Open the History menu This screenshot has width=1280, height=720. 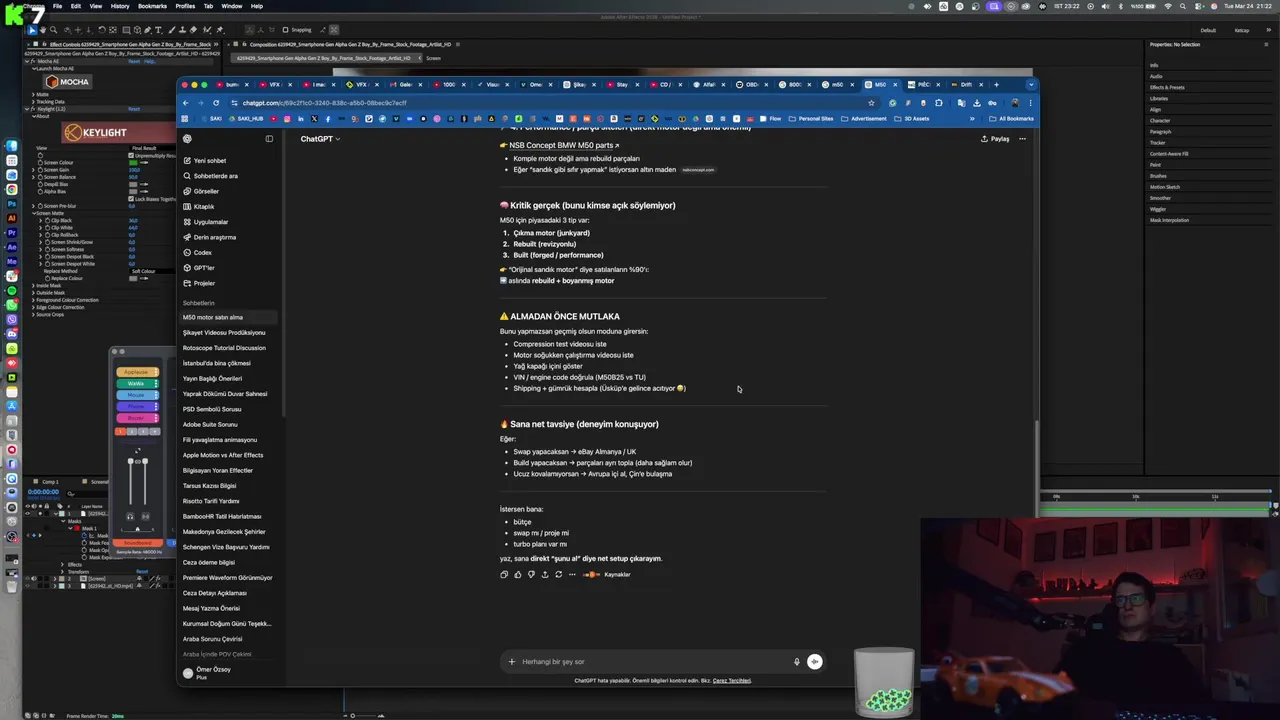[x=119, y=6]
